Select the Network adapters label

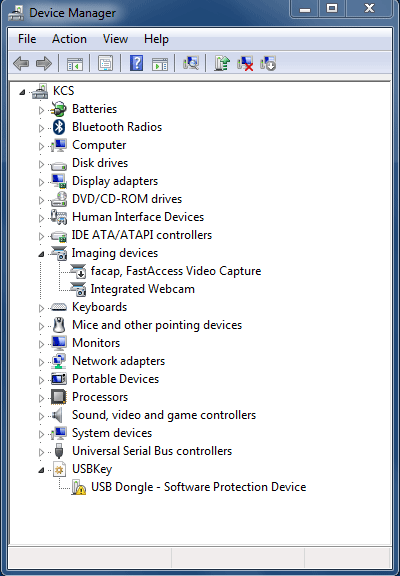coord(119,361)
